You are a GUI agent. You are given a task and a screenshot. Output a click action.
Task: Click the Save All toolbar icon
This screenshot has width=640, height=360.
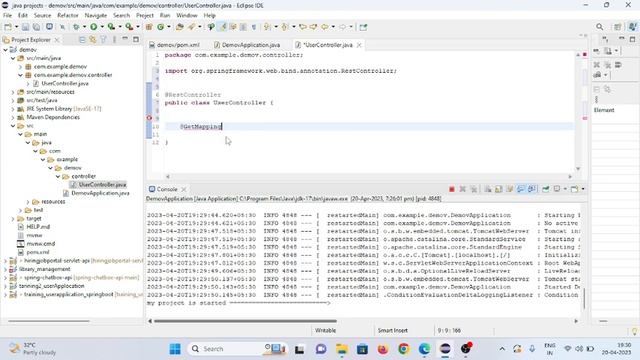36,27
